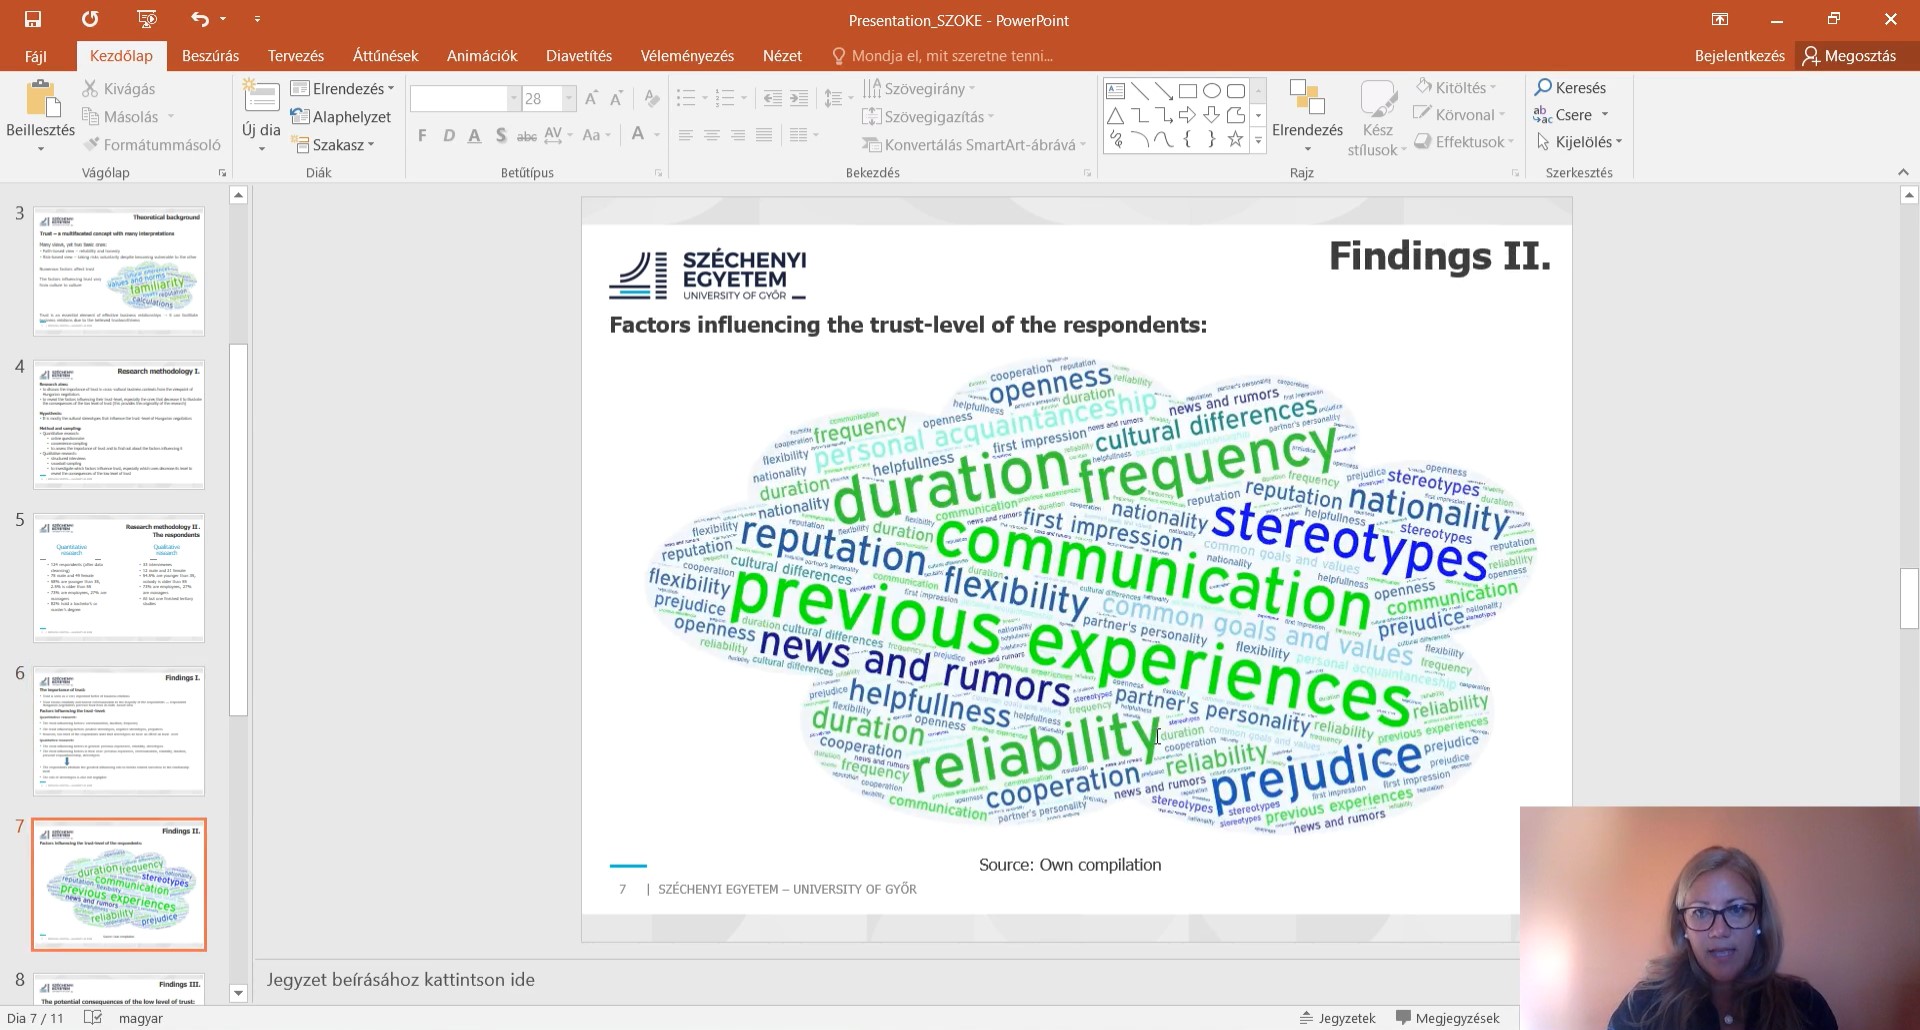Image resolution: width=1920 pixels, height=1030 pixels.
Task: Select the text box shape in gallery
Action: coord(1115,91)
